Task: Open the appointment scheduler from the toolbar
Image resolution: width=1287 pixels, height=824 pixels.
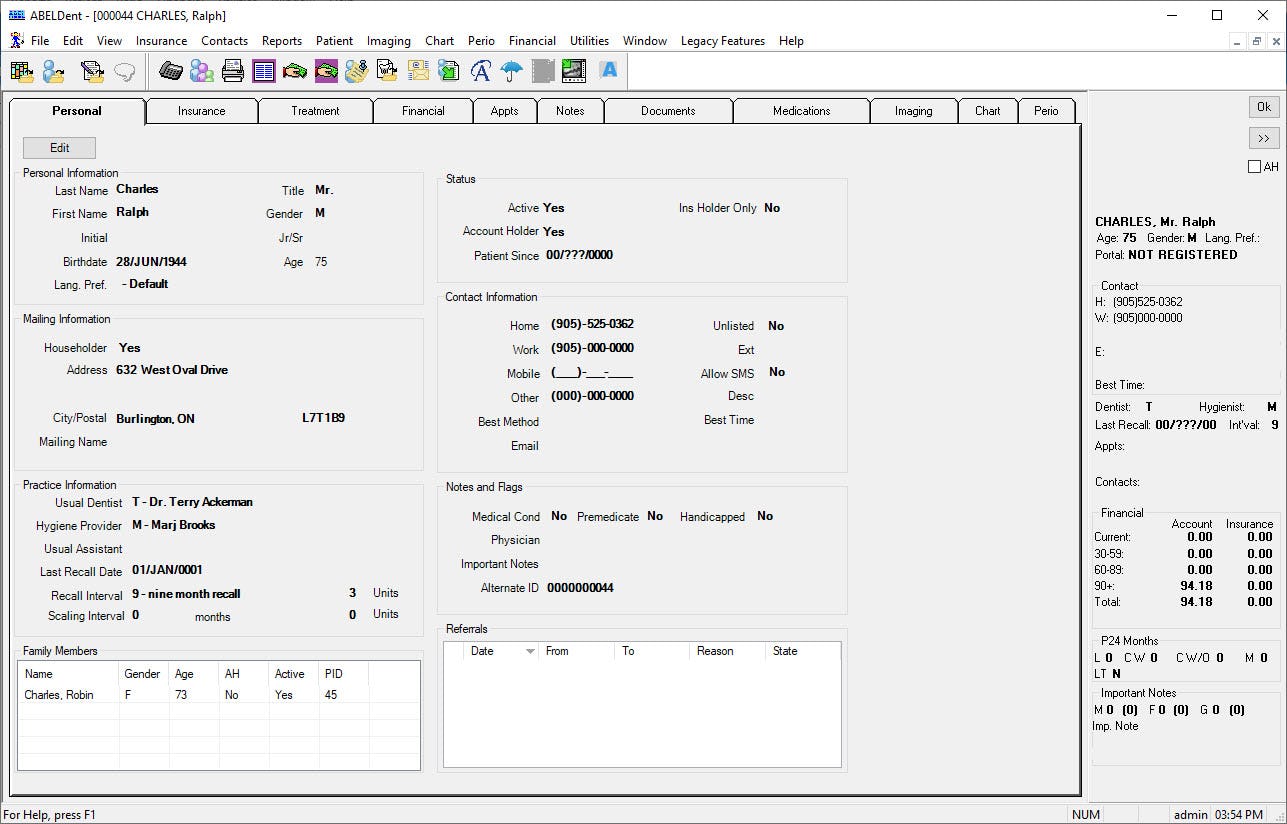Action: tap(22, 70)
